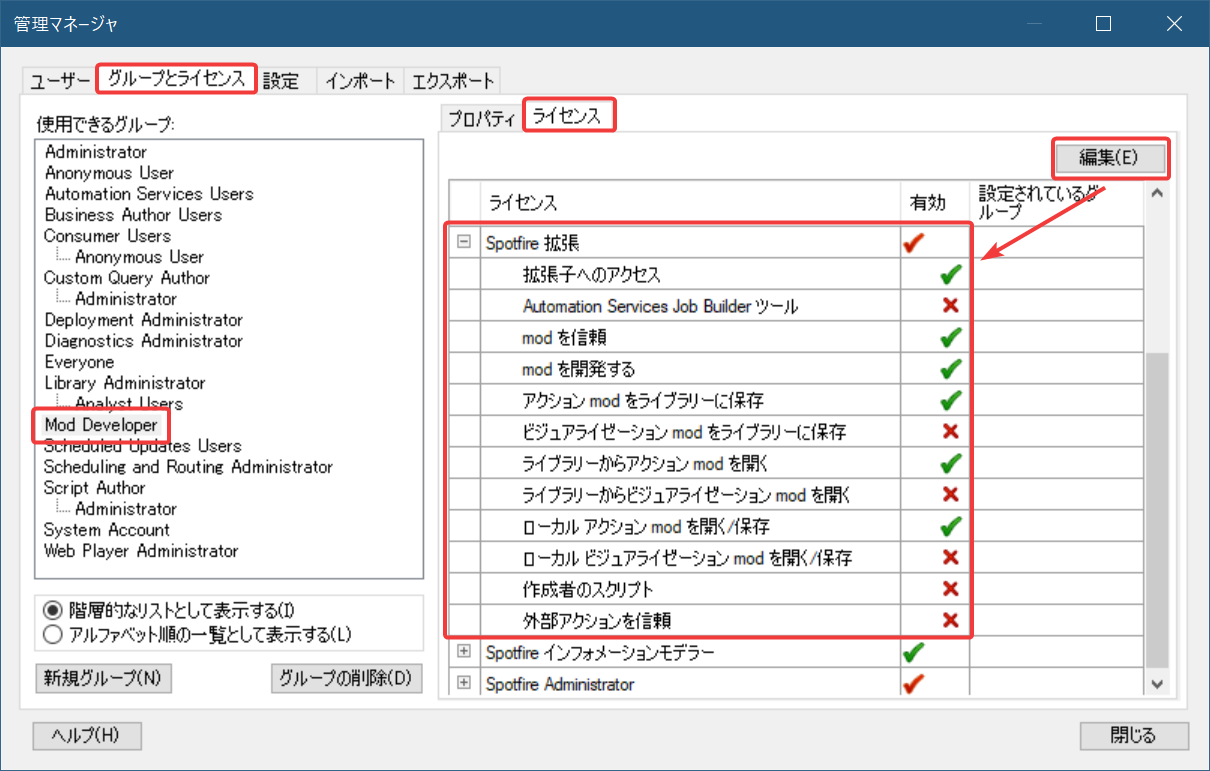Click the 設定されているグループ column header
Image resolution: width=1210 pixels, height=771 pixels.
1056,203
